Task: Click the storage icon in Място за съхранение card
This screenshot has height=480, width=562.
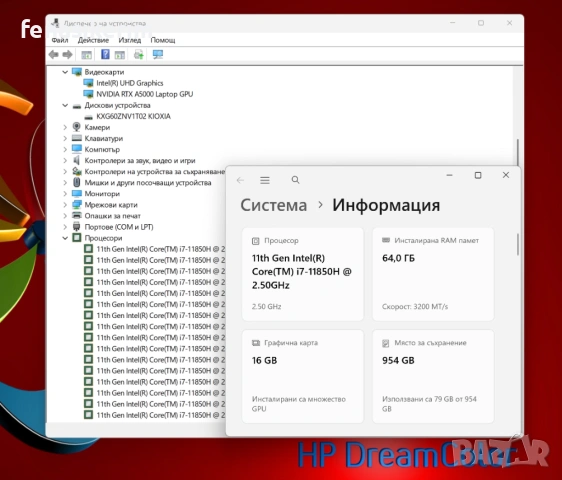Action: pos(386,343)
